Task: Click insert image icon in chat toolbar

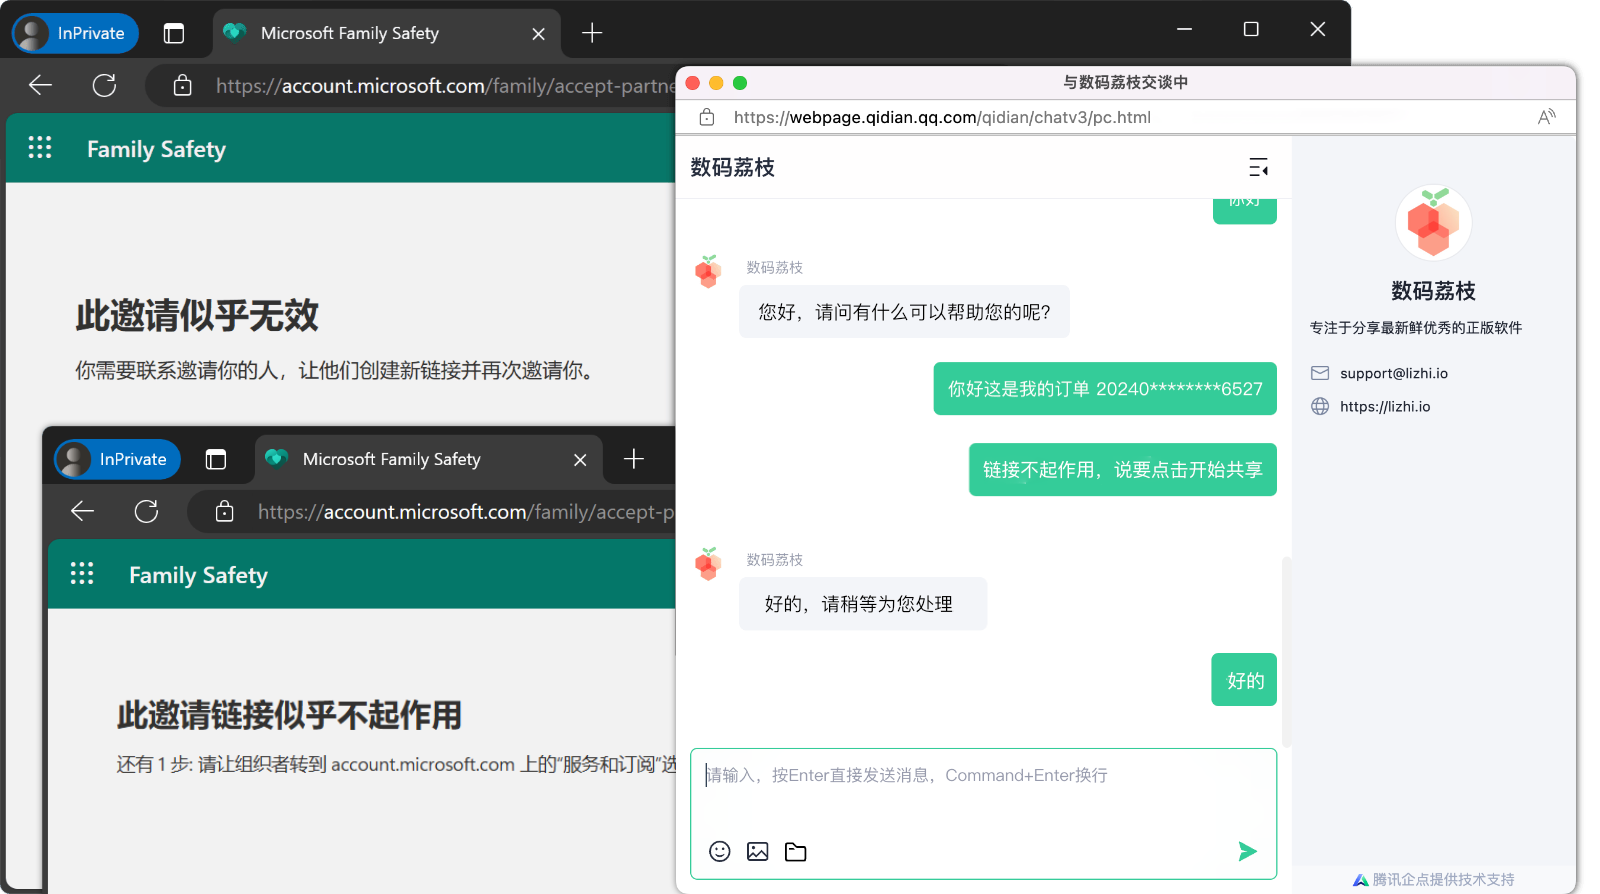Action: [758, 851]
